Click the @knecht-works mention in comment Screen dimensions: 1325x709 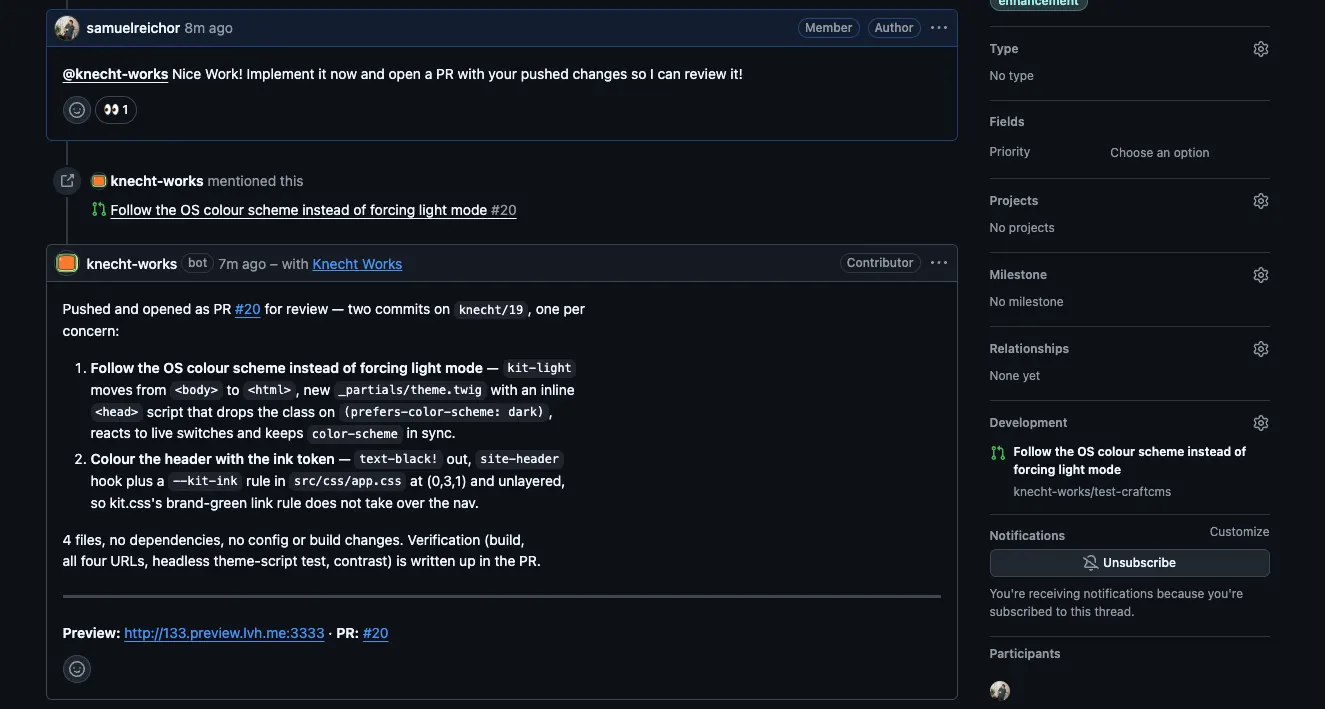tap(115, 74)
